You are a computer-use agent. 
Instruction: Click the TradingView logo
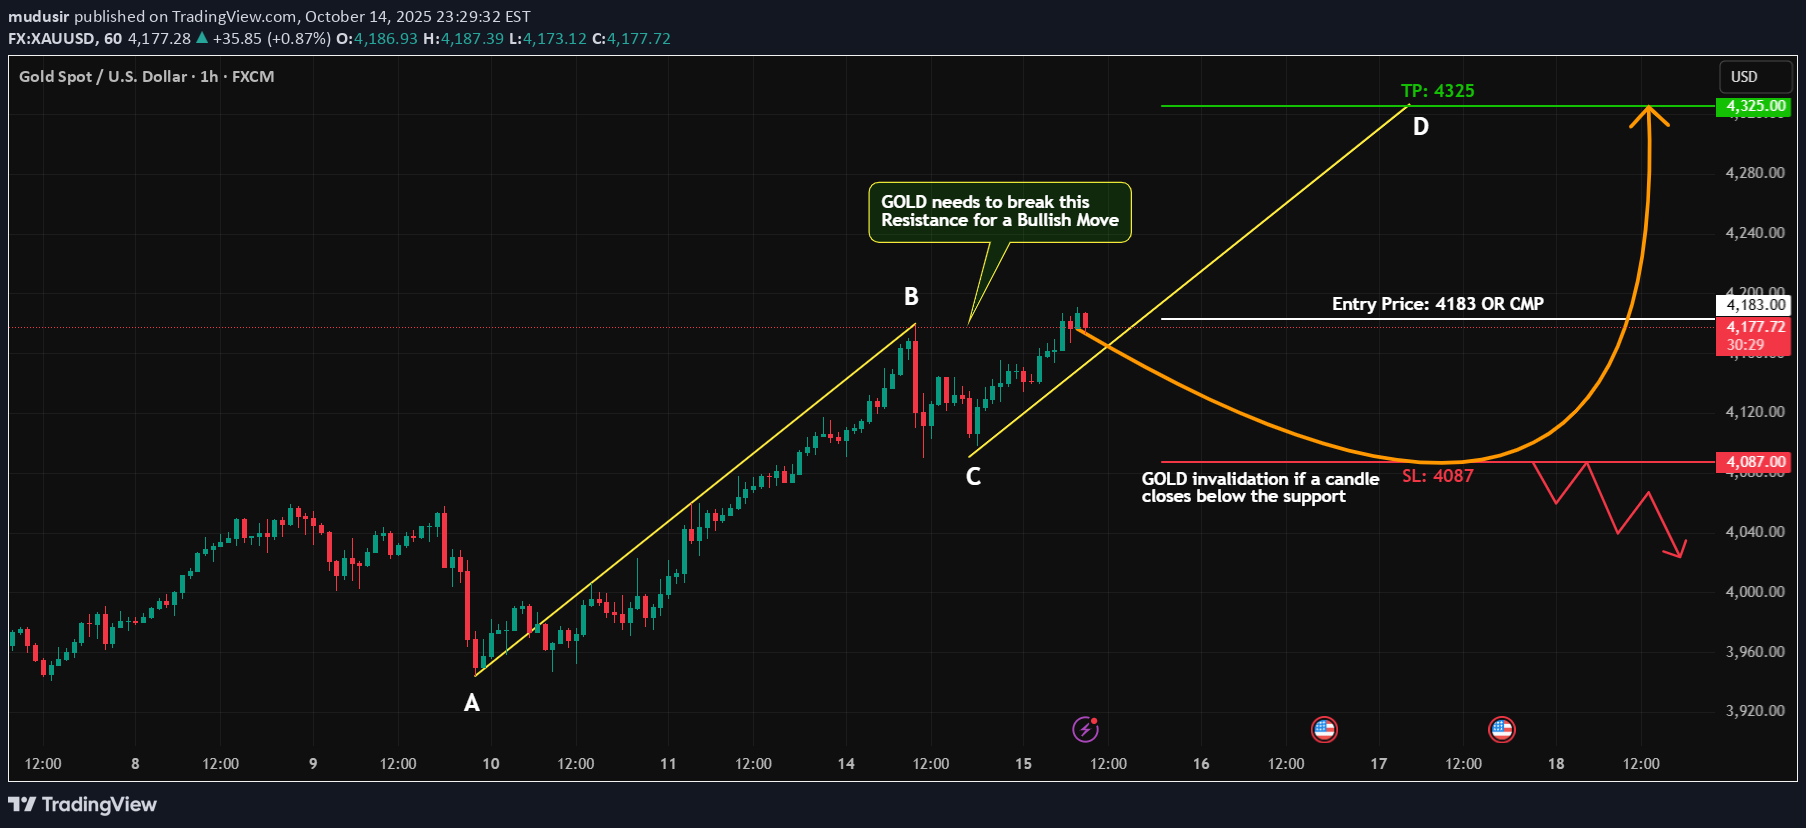[x=83, y=804]
